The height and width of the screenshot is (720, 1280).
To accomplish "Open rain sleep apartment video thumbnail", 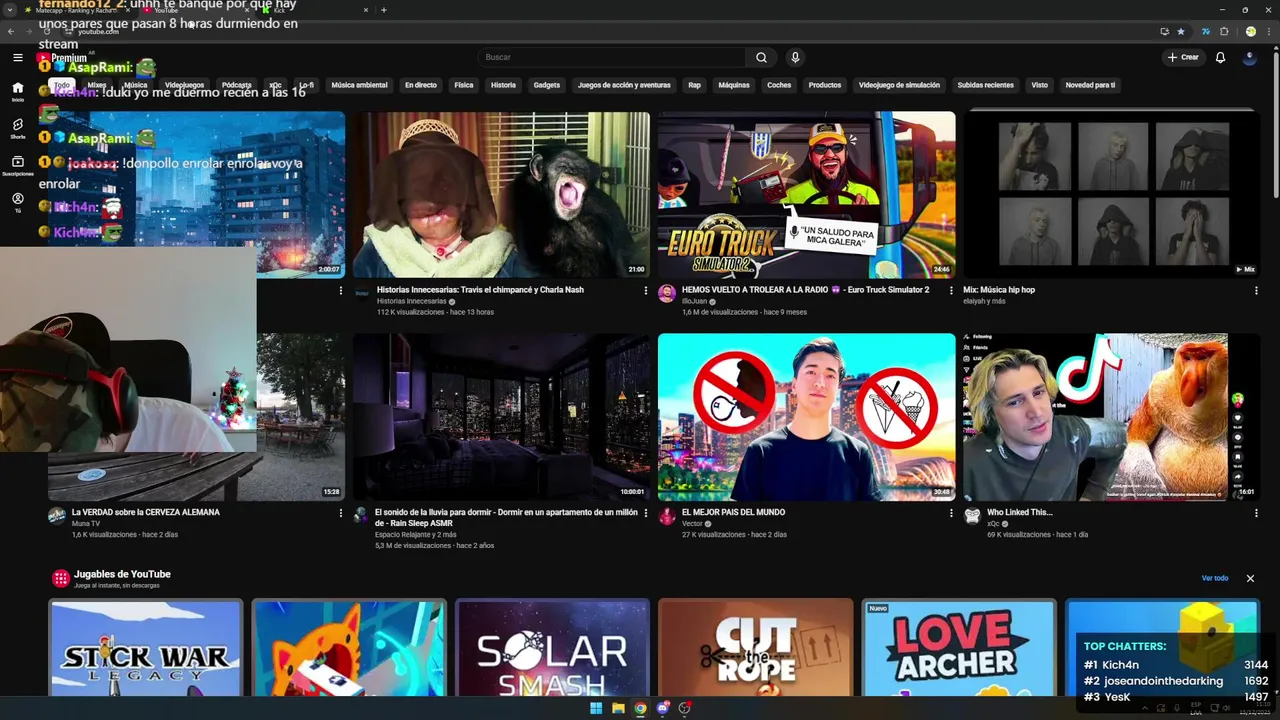I will click(501, 417).
